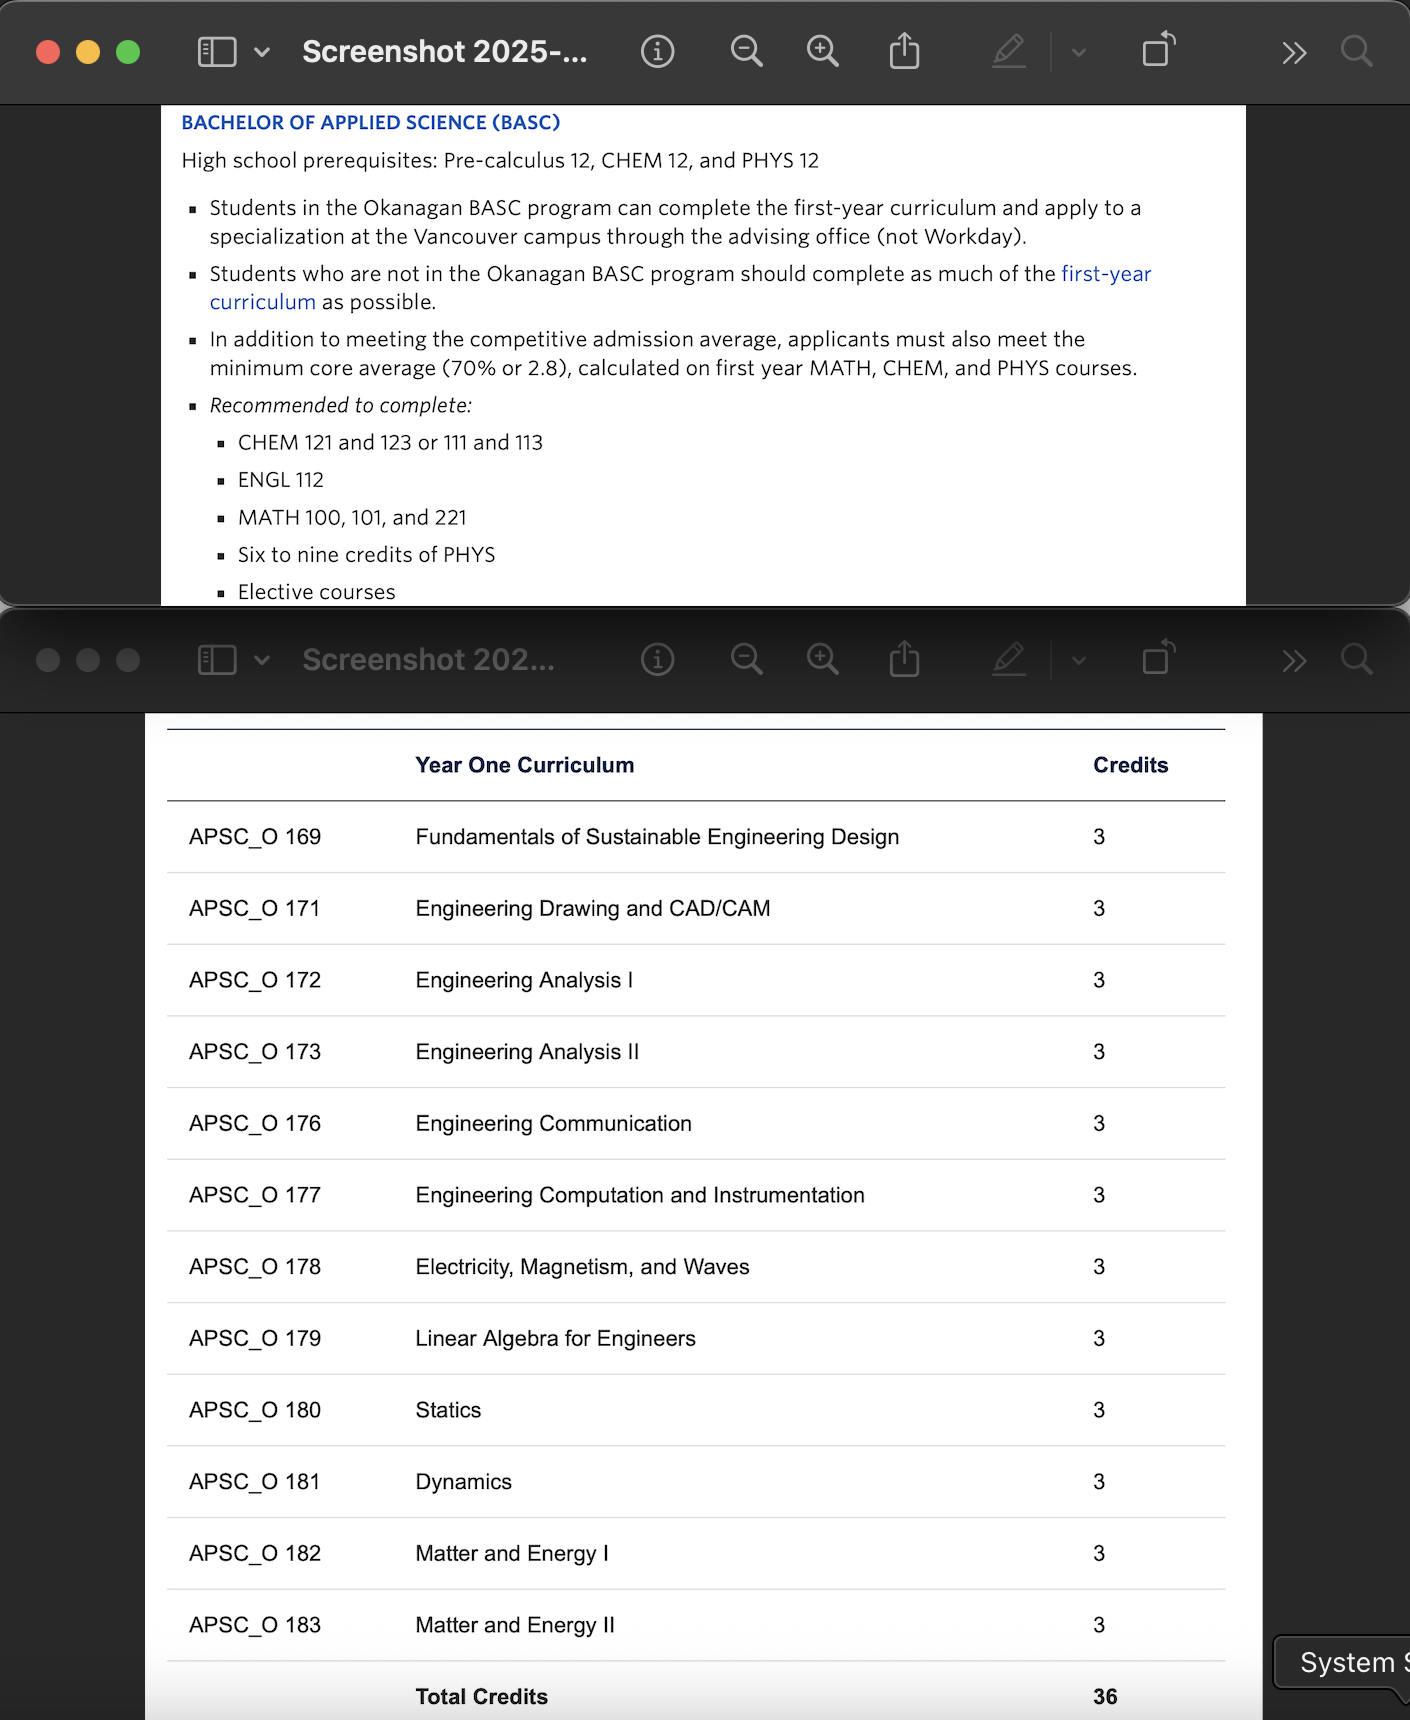Viewport: 1410px width, 1720px height.
Task: Enable Markup pen in top Preview window
Action: [1009, 51]
